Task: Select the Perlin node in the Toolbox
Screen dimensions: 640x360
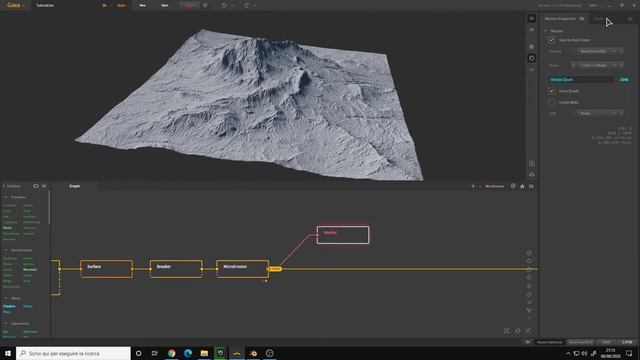Action: pyautogui.click(x=7, y=228)
